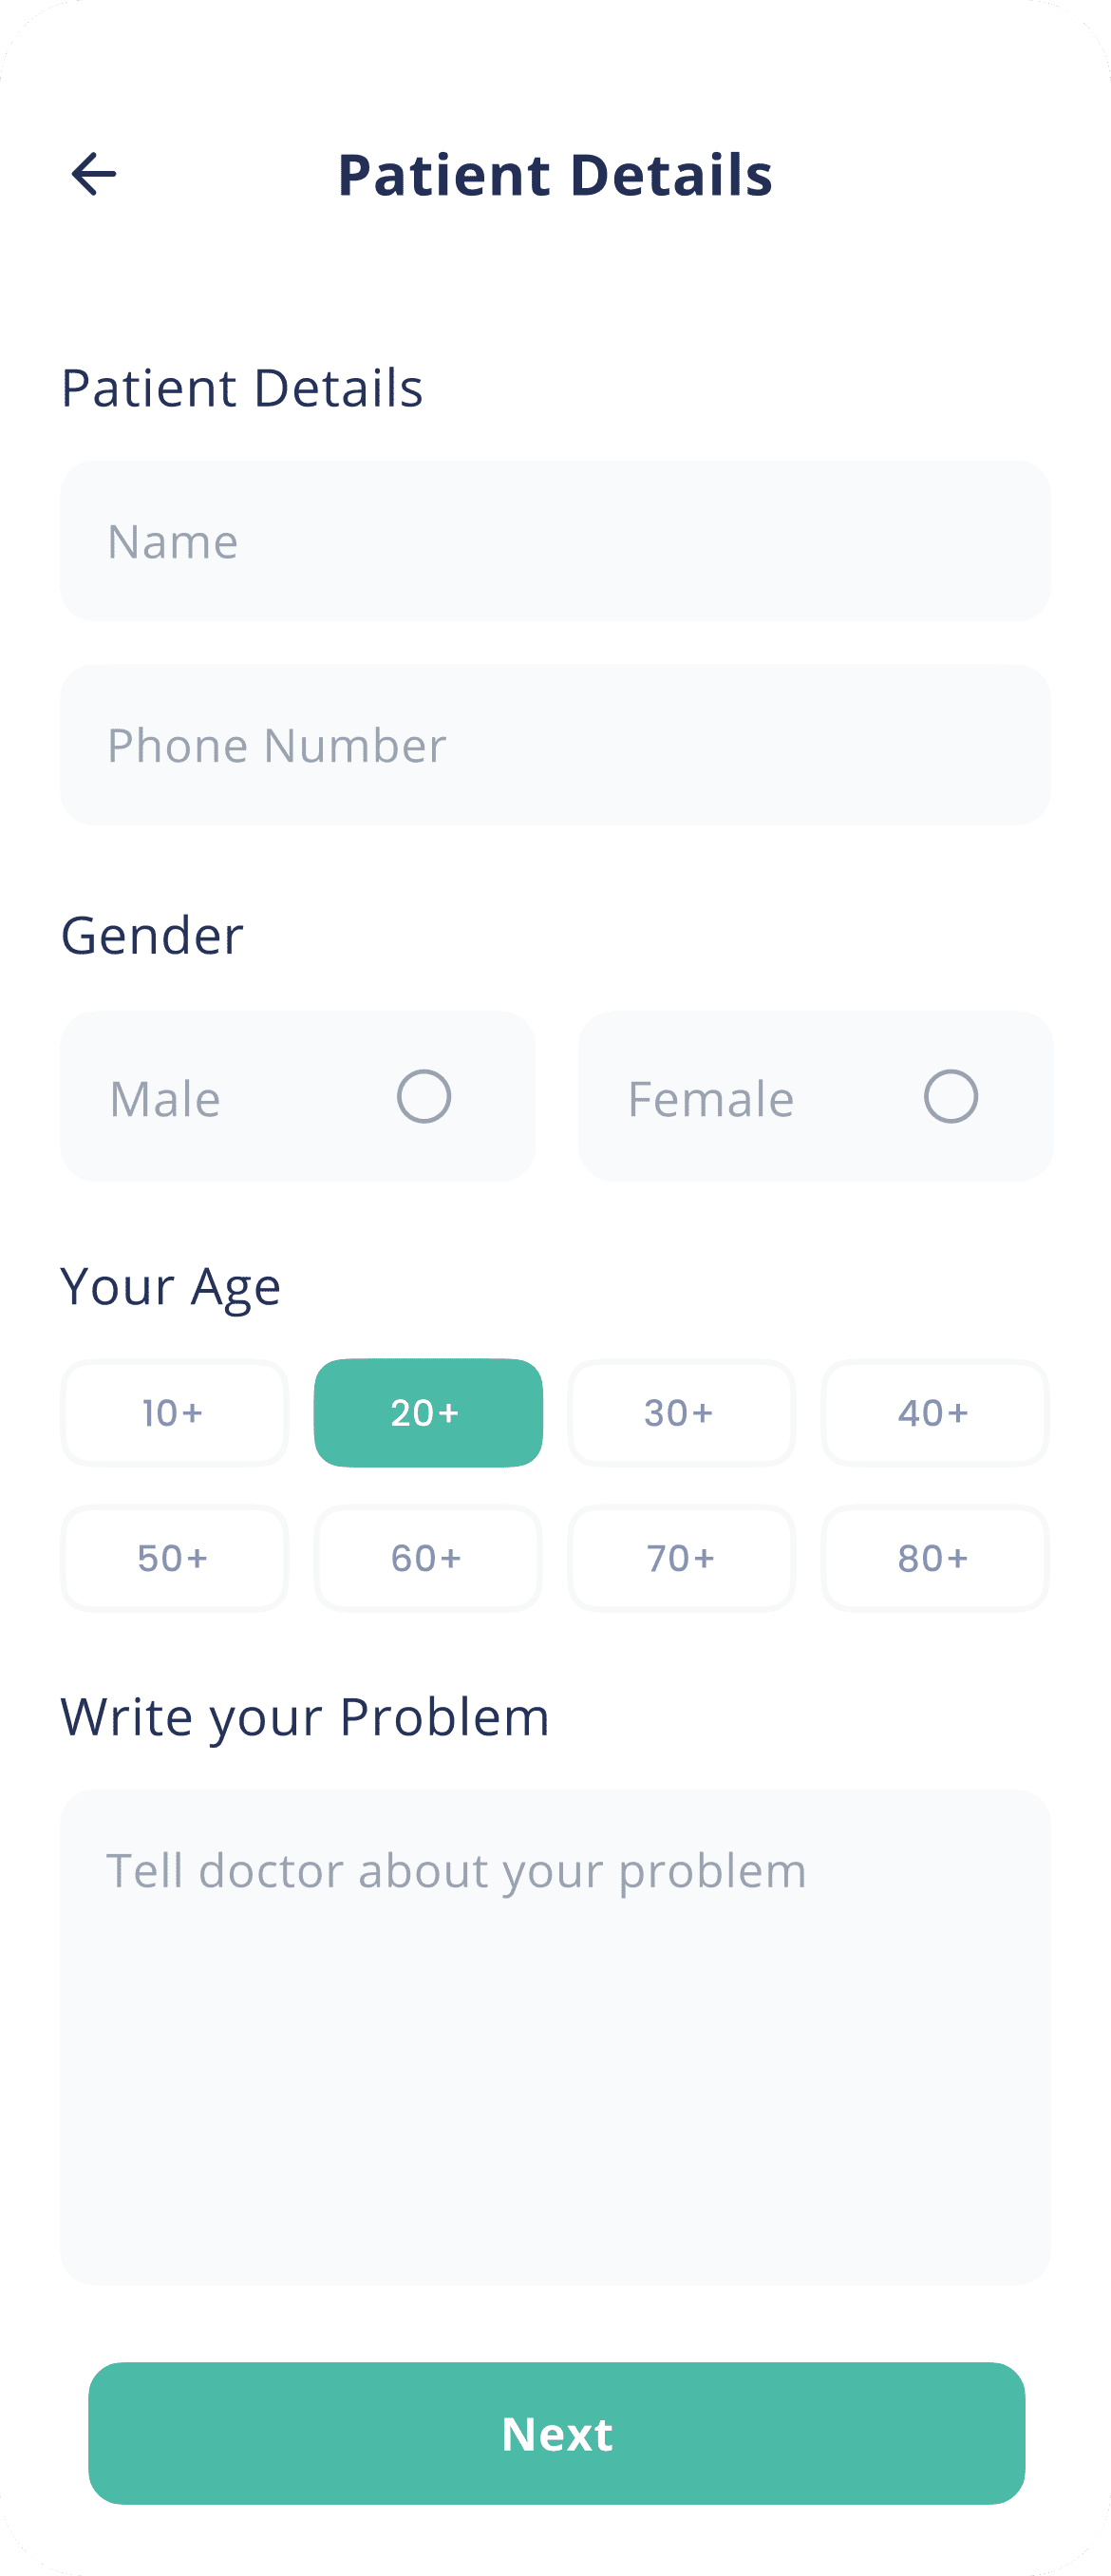The height and width of the screenshot is (2576, 1111).
Task: Click the problem description text area
Action: (555, 2037)
